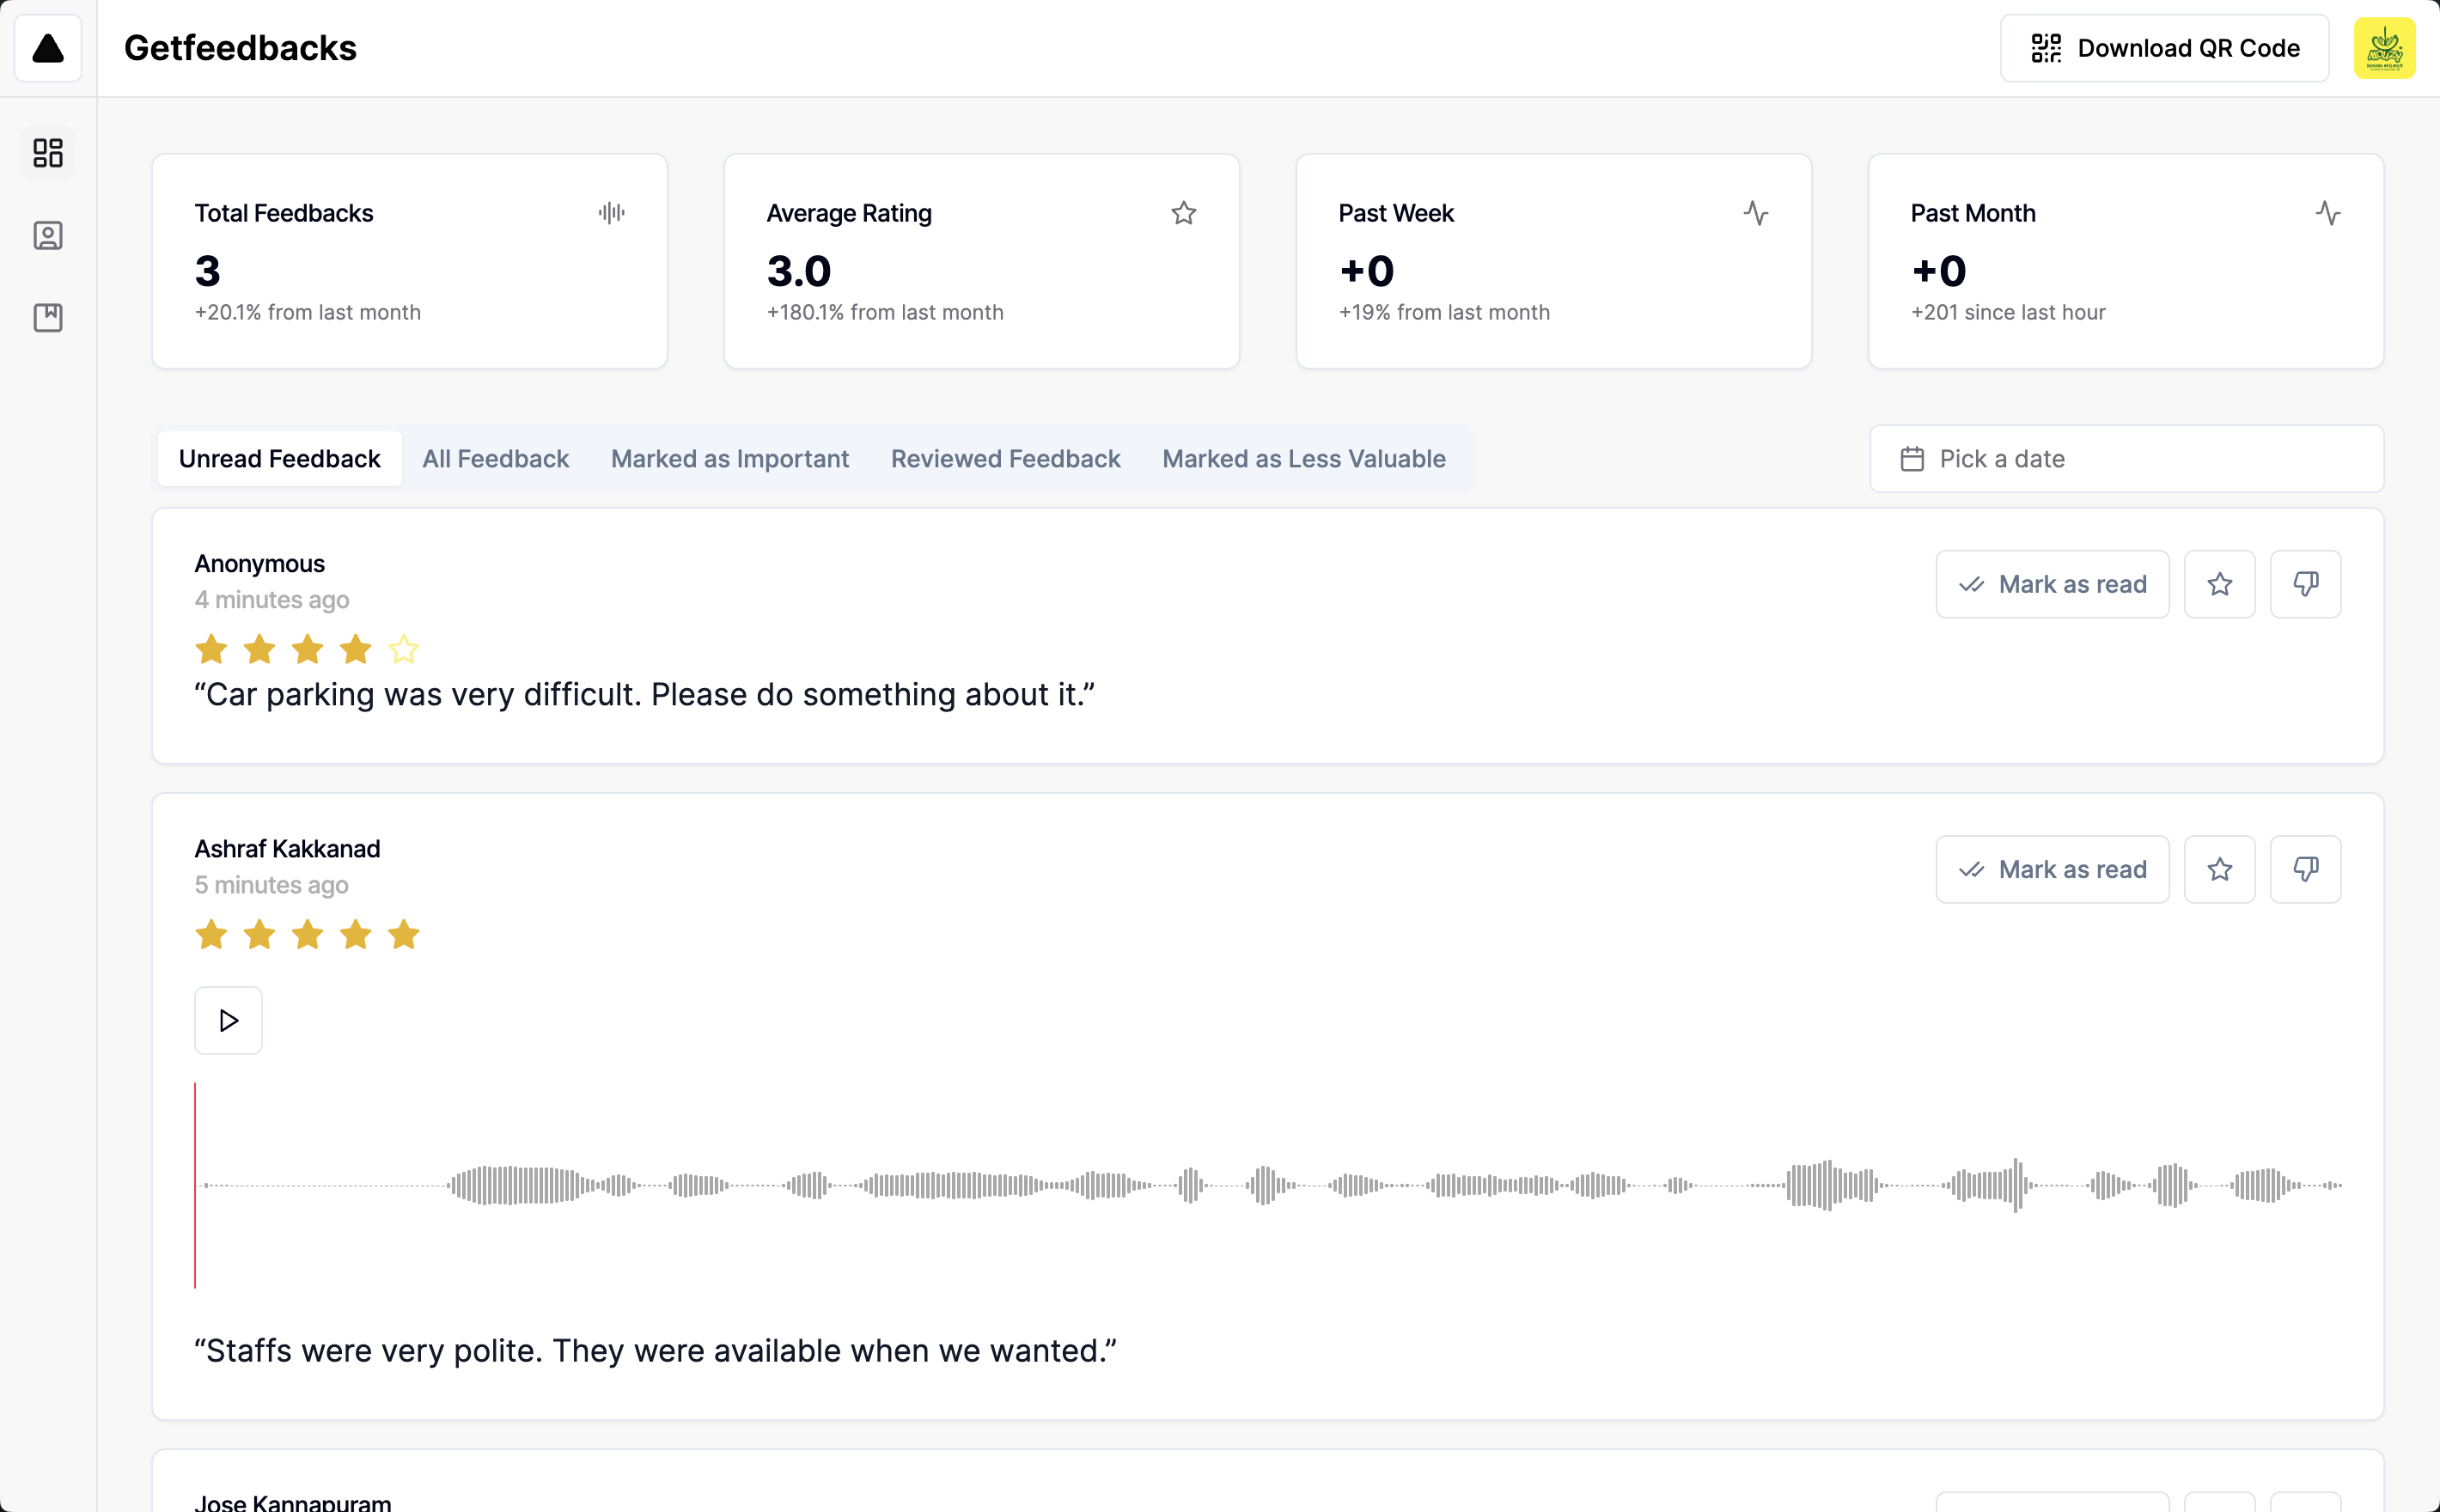Open the bookmark panel icon in sidebar
The height and width of the screenshot is (1512, 2440).
click(48, 318)
